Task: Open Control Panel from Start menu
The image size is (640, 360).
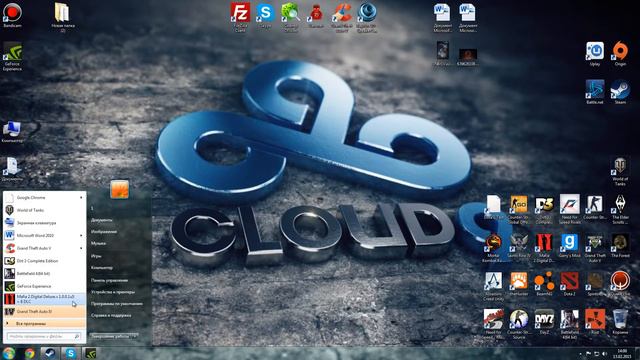Action: tap(109, 280)
